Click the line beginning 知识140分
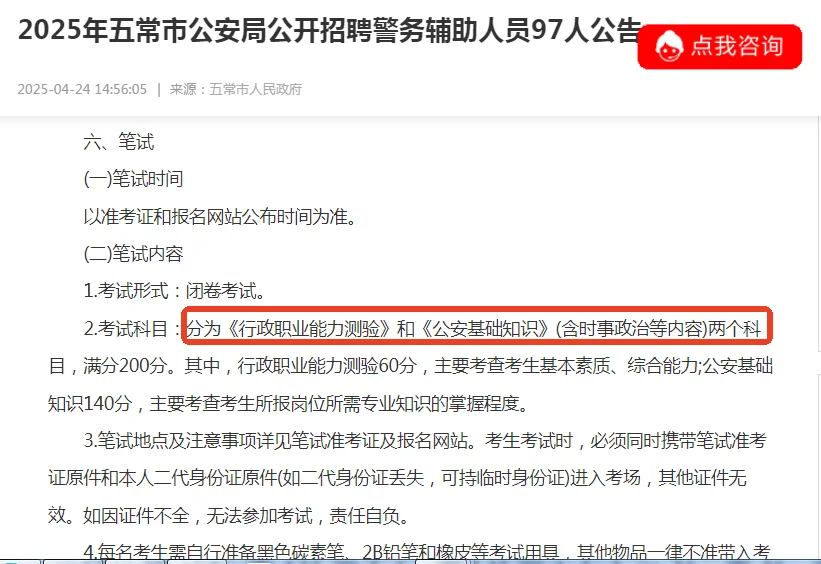This screenshot has width=821, height=564. (289, 403)
